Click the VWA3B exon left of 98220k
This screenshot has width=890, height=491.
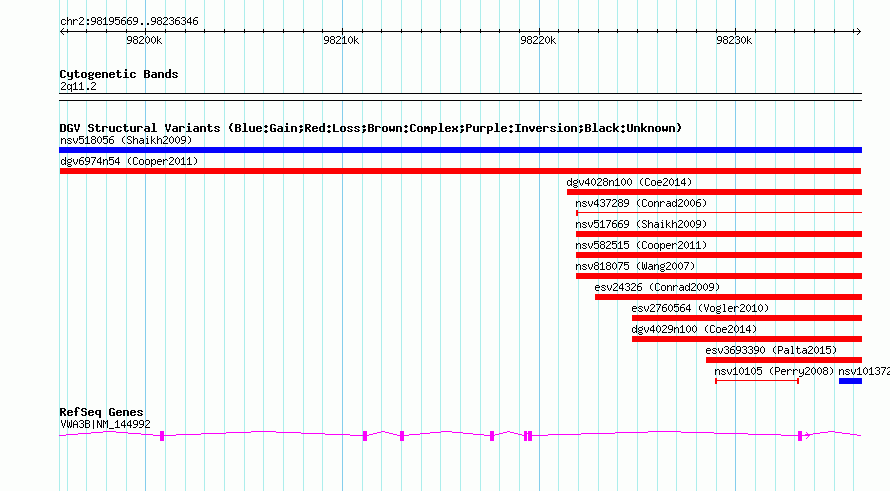(492, 436)
